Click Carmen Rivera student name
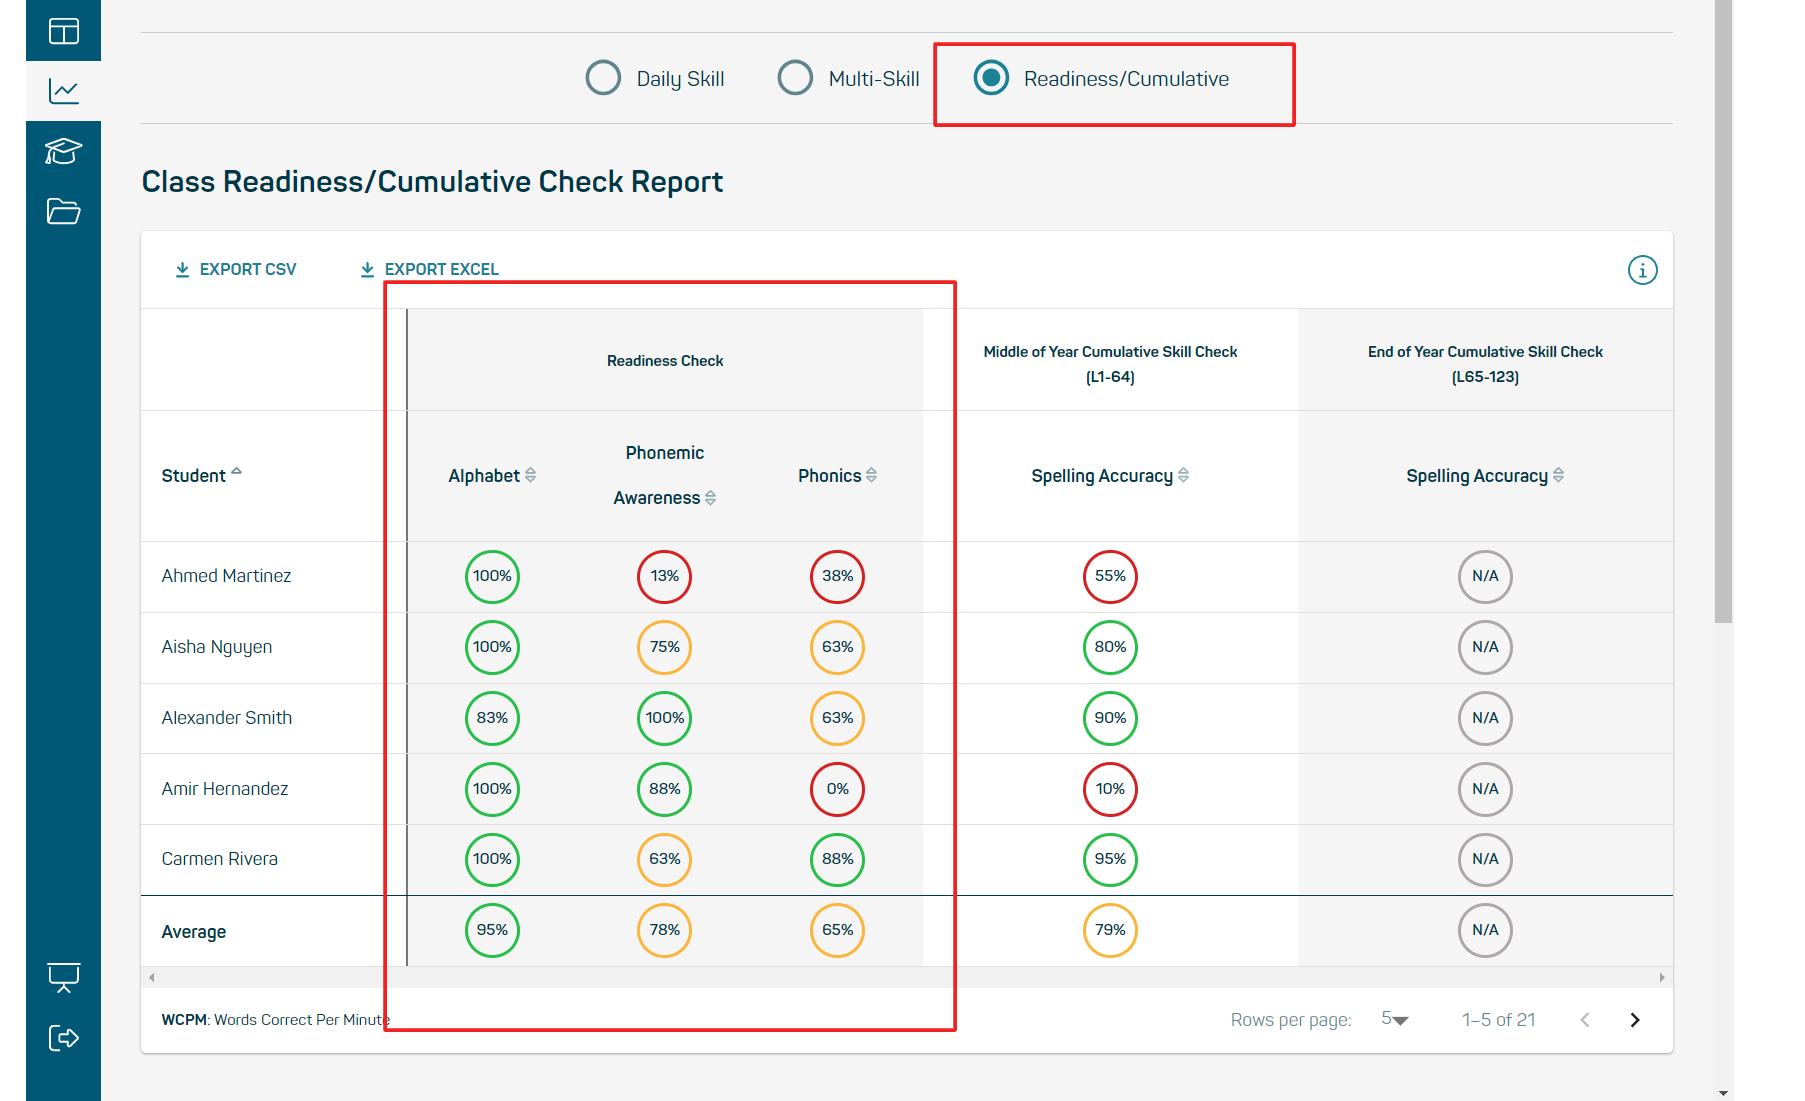Viewport: 1805px width, 1101px height. click(x=220, y=859)
